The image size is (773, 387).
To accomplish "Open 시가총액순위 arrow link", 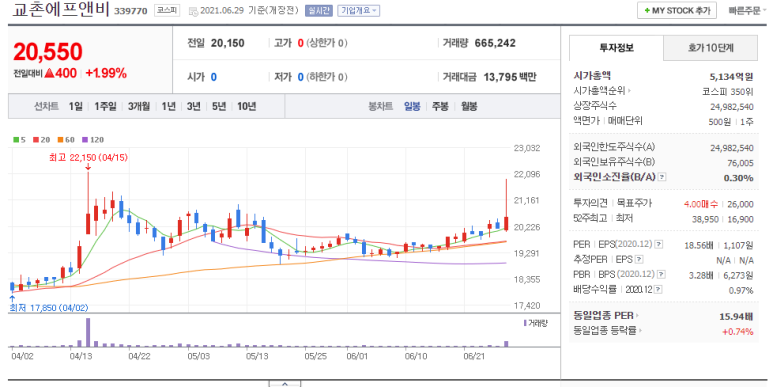I will click(602, 91).
